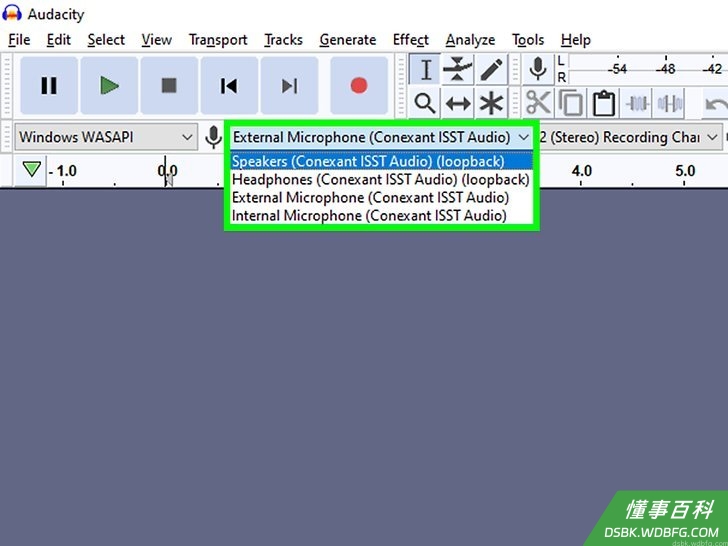Open the Help menu
The width and height of the screenshot is (728, 546).
[575, 40]
